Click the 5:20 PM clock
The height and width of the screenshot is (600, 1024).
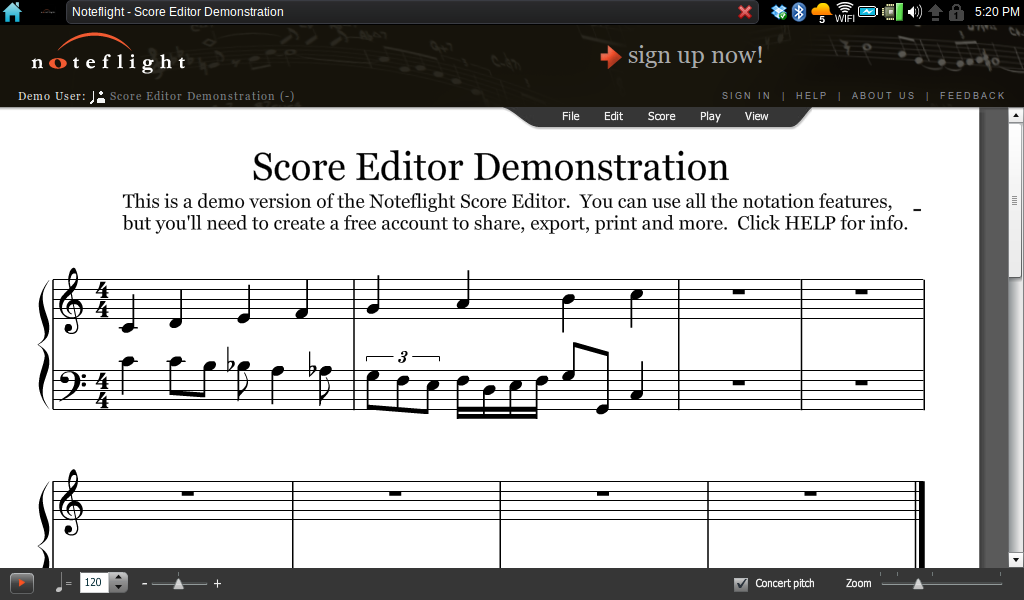[x=997, y=12]
